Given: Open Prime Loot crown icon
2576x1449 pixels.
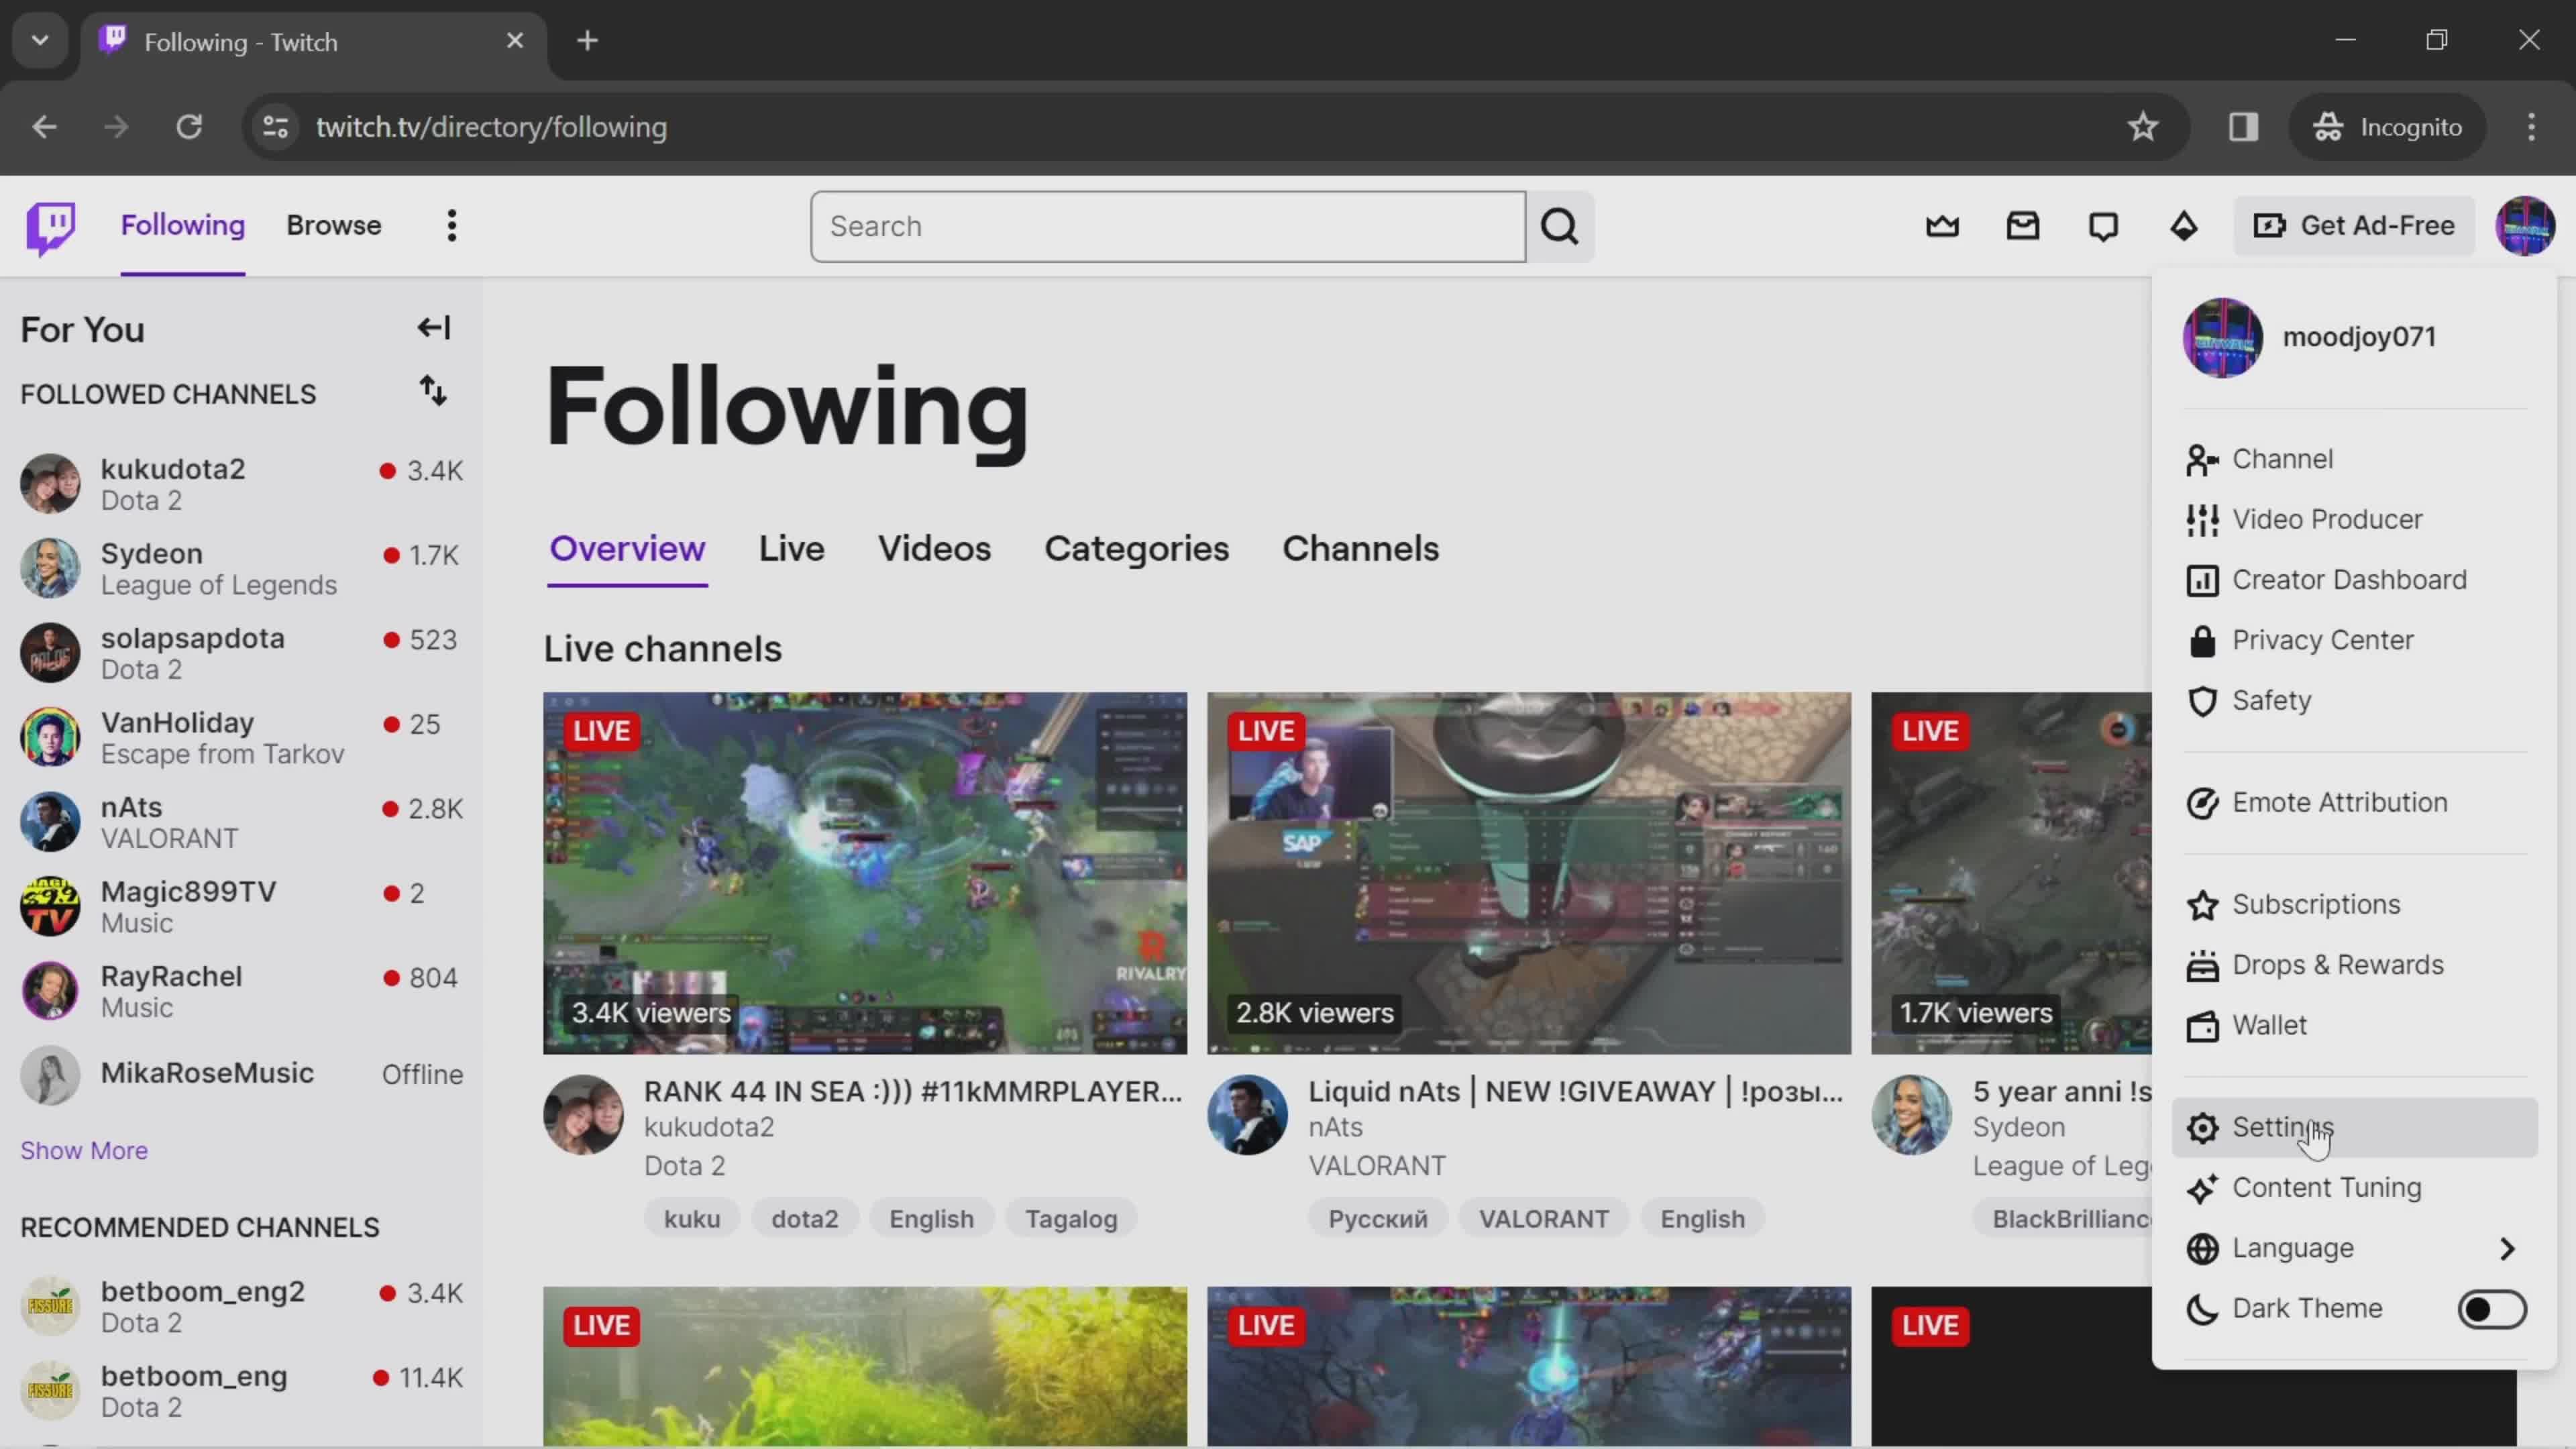Looking at the screenshot, I should (x=1942, y=226).
